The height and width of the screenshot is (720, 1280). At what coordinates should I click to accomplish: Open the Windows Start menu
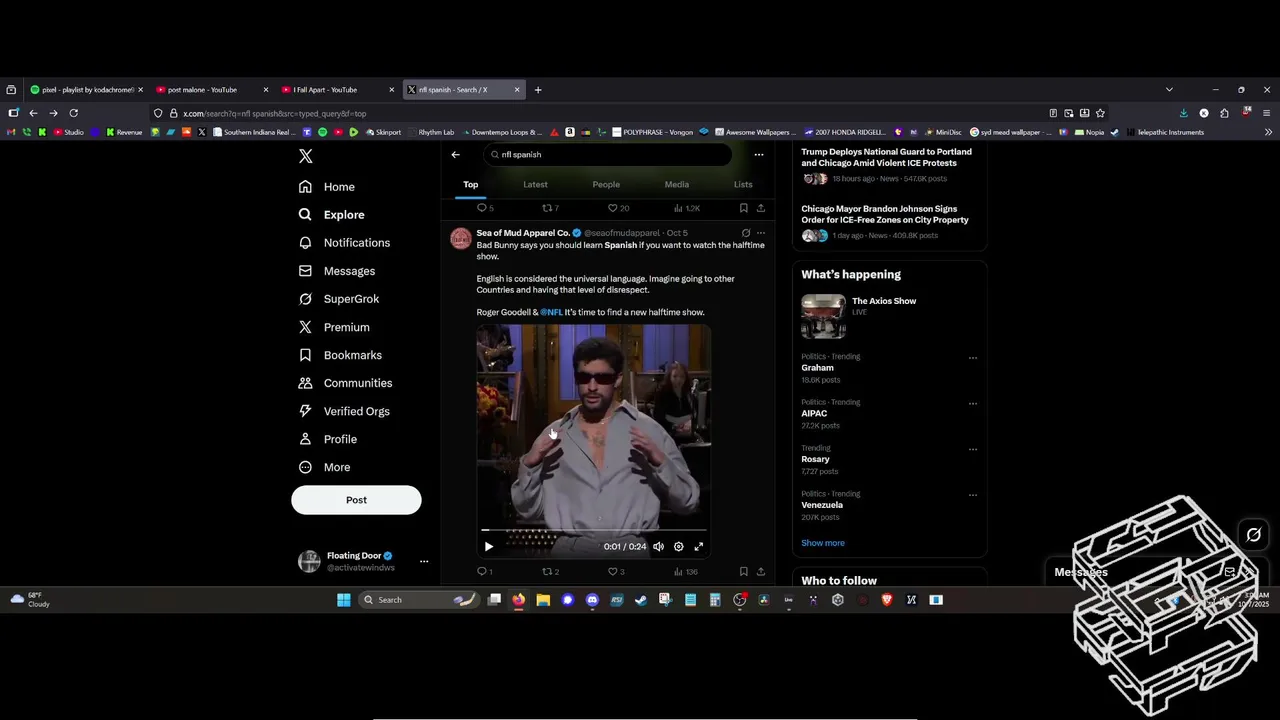[x=344, y=600]
